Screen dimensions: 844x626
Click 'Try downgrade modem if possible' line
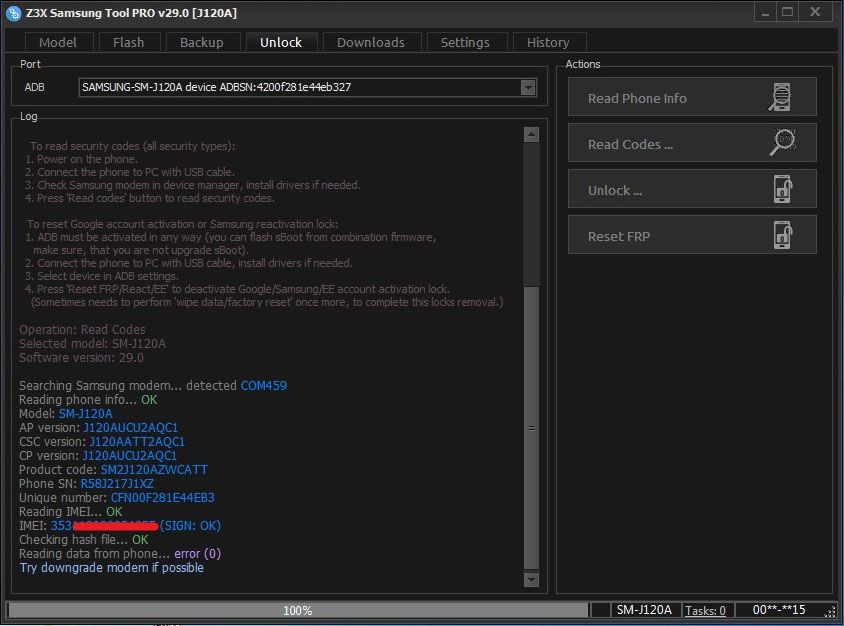111,567
